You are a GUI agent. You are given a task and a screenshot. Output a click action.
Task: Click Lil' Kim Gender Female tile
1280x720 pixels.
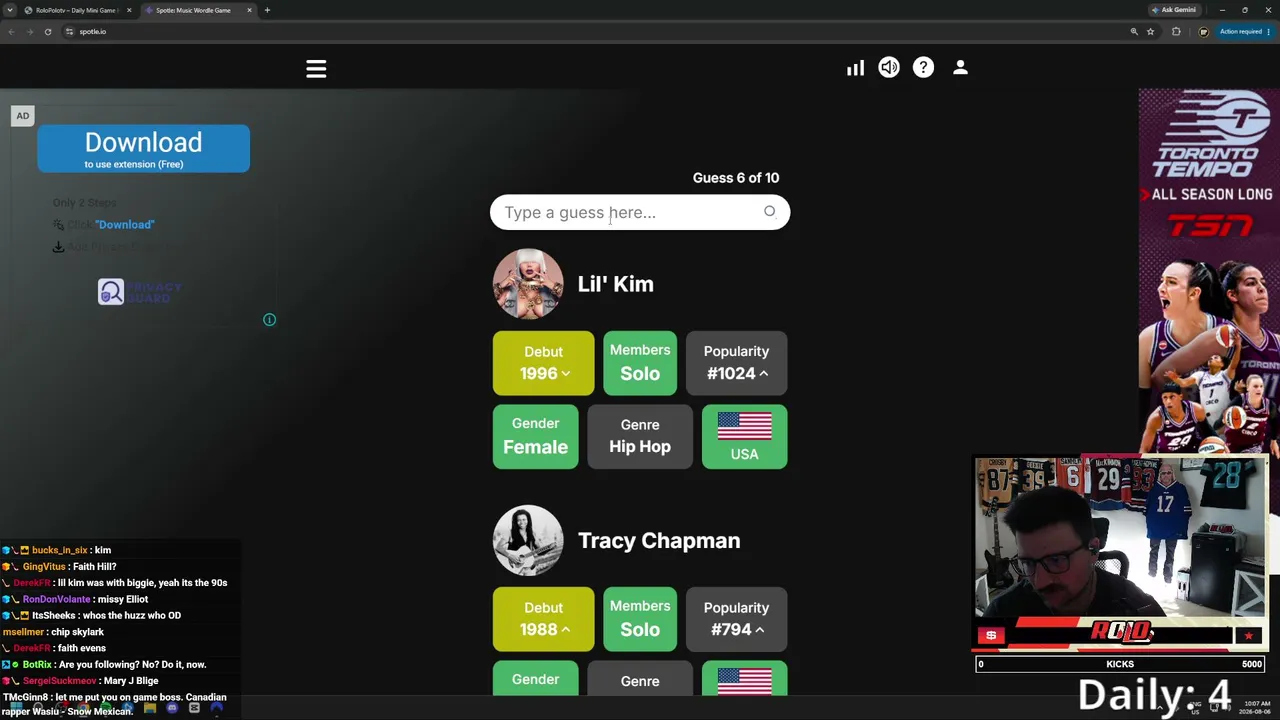[x=535, y=436]
